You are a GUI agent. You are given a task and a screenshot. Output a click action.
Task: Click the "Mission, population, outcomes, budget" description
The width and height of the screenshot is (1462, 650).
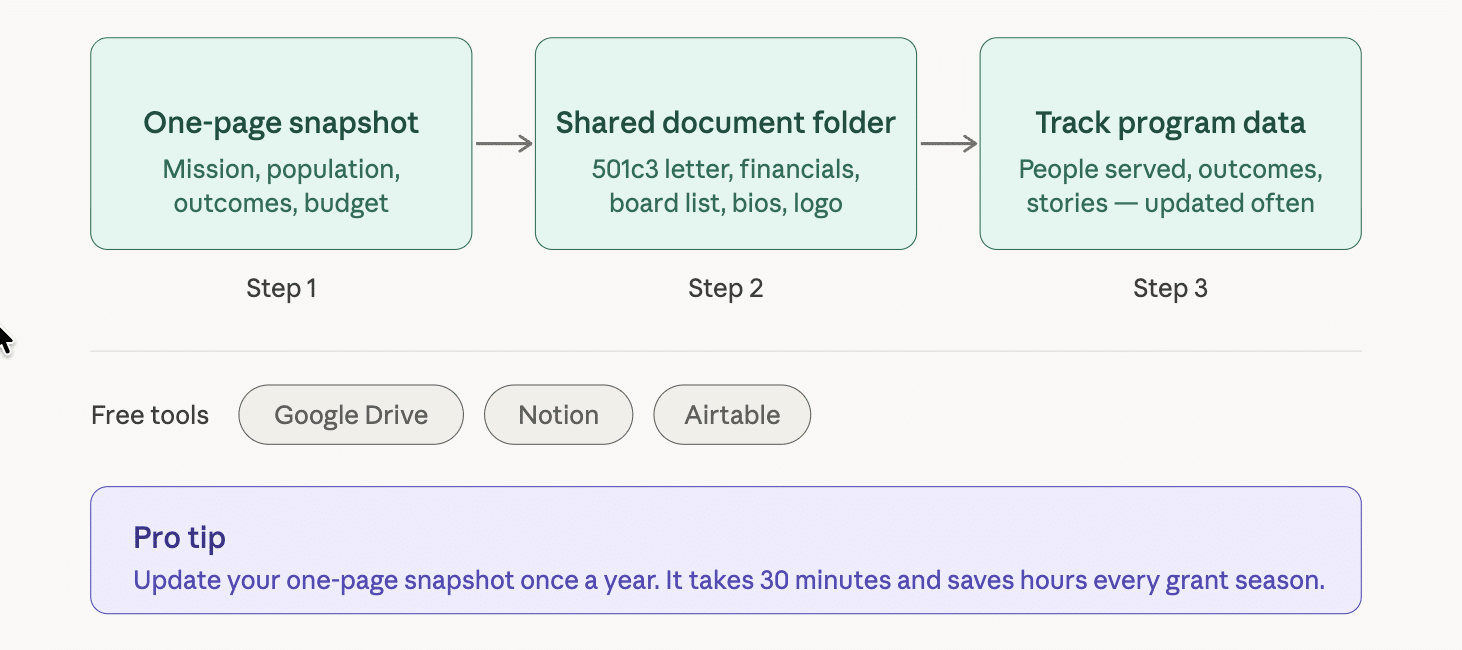[x=281, y=186]
